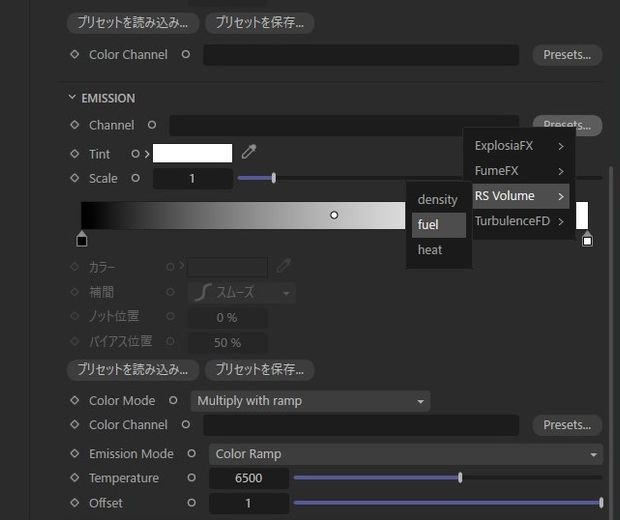Viewport: 620px width, 520px height.
Task: Open the FumeFX submenu
Action: point(520,171)
